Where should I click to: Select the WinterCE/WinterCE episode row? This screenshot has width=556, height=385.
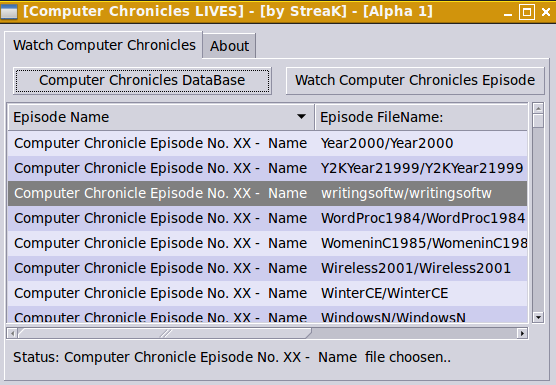click(267, 293)
